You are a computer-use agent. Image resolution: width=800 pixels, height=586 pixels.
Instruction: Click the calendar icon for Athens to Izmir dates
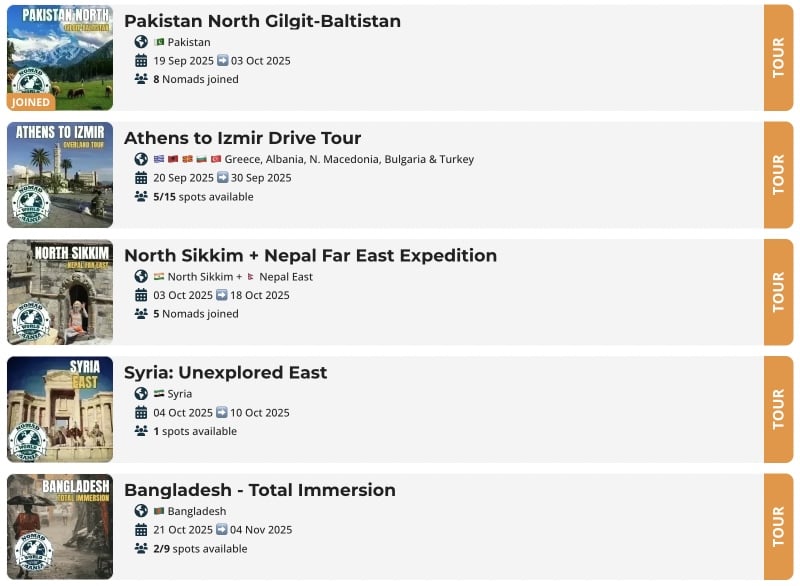point(141,178)
